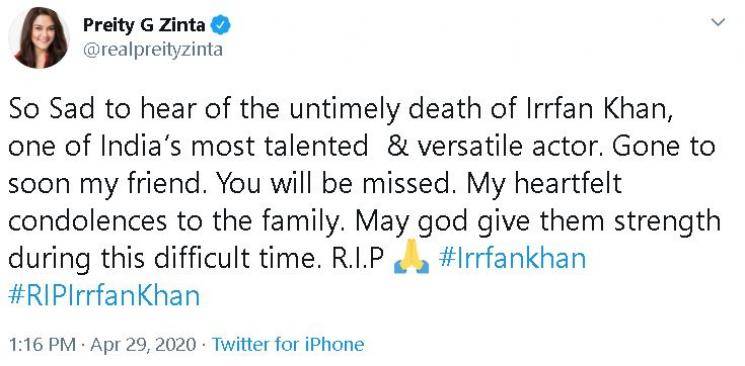Open the Preity G Zinta display name

click(144, 25)
